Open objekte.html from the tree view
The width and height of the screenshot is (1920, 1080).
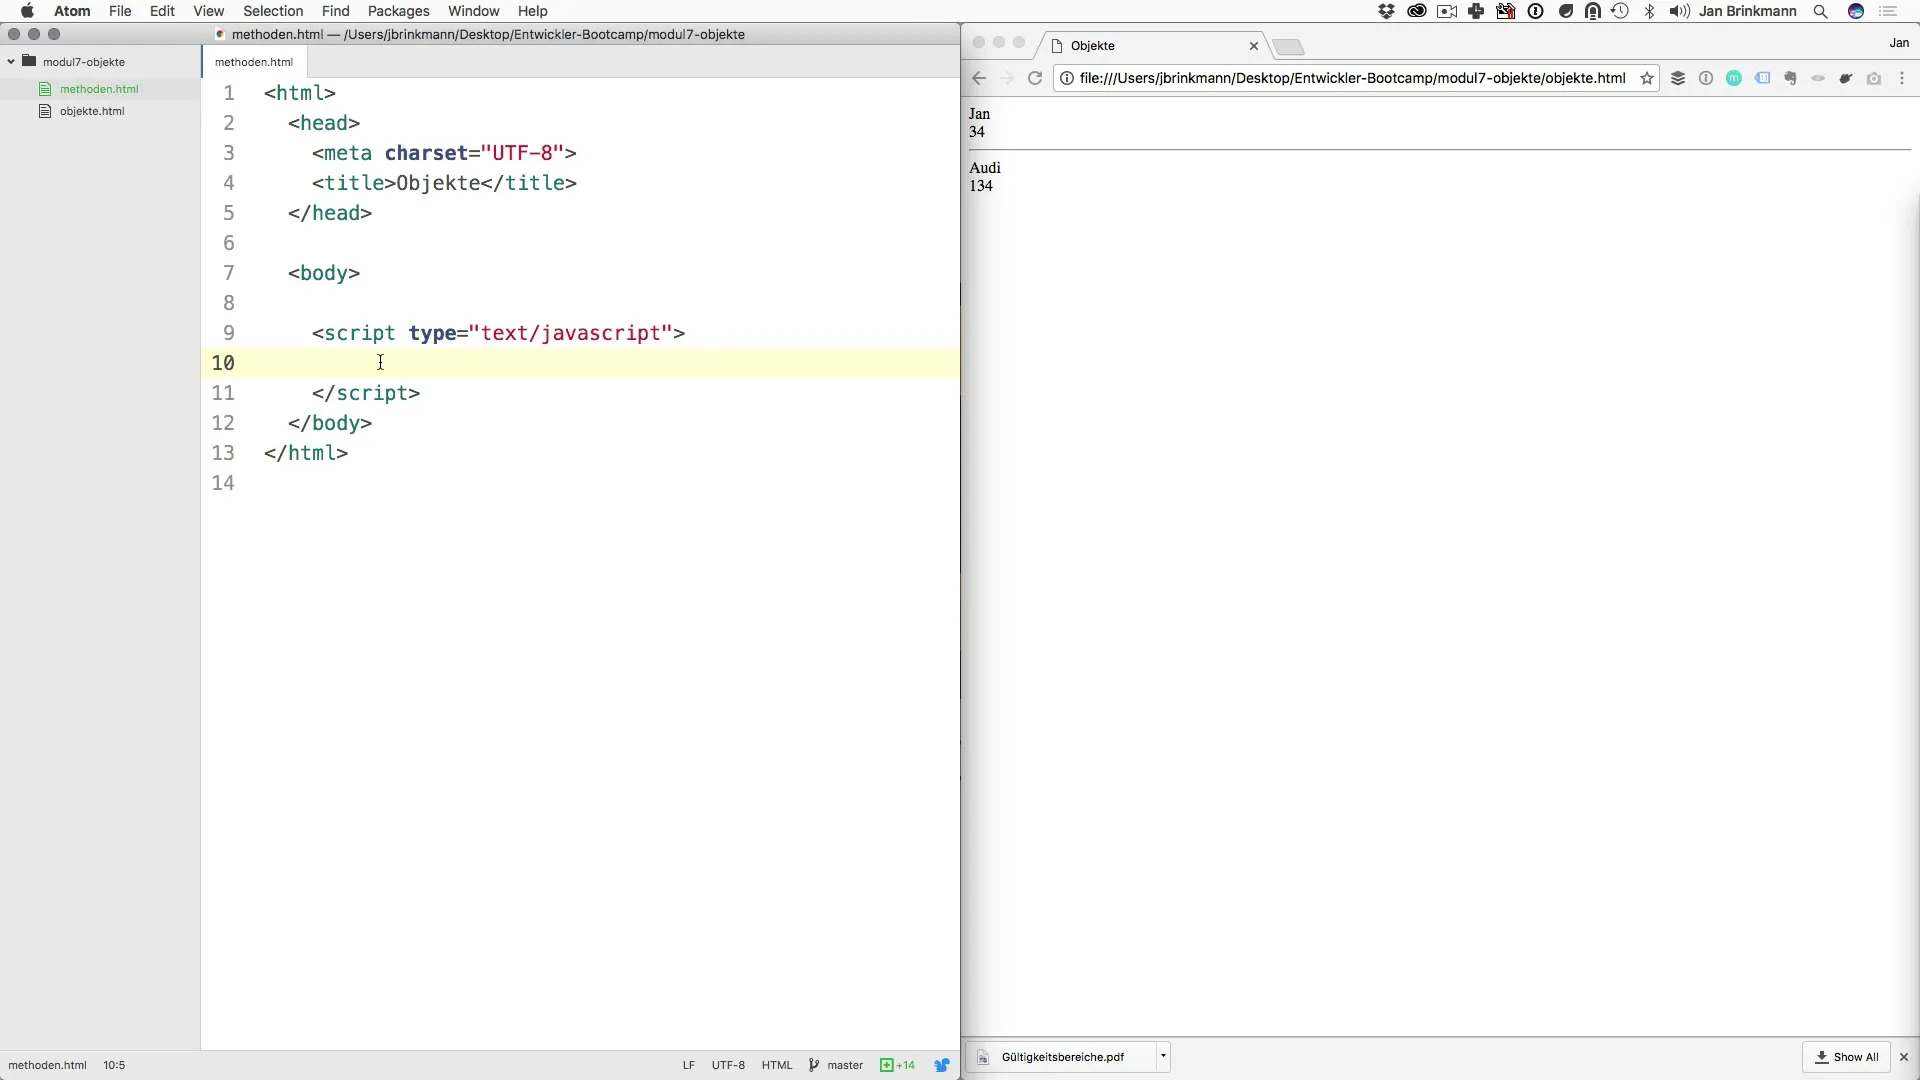tap(92, 111)
